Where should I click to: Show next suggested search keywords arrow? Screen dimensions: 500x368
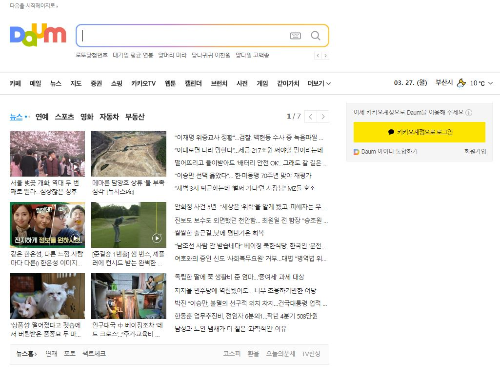[x=325, y=55]
